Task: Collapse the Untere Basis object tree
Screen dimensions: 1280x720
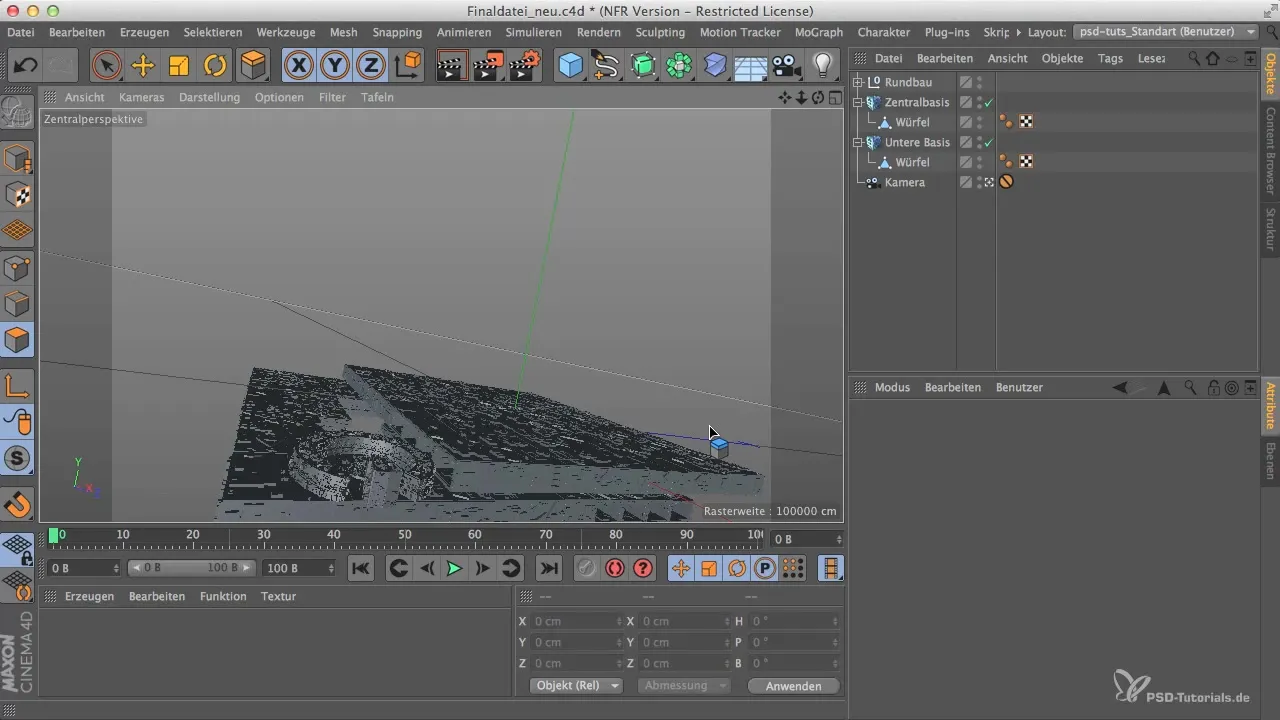Action: click(857, 142)
